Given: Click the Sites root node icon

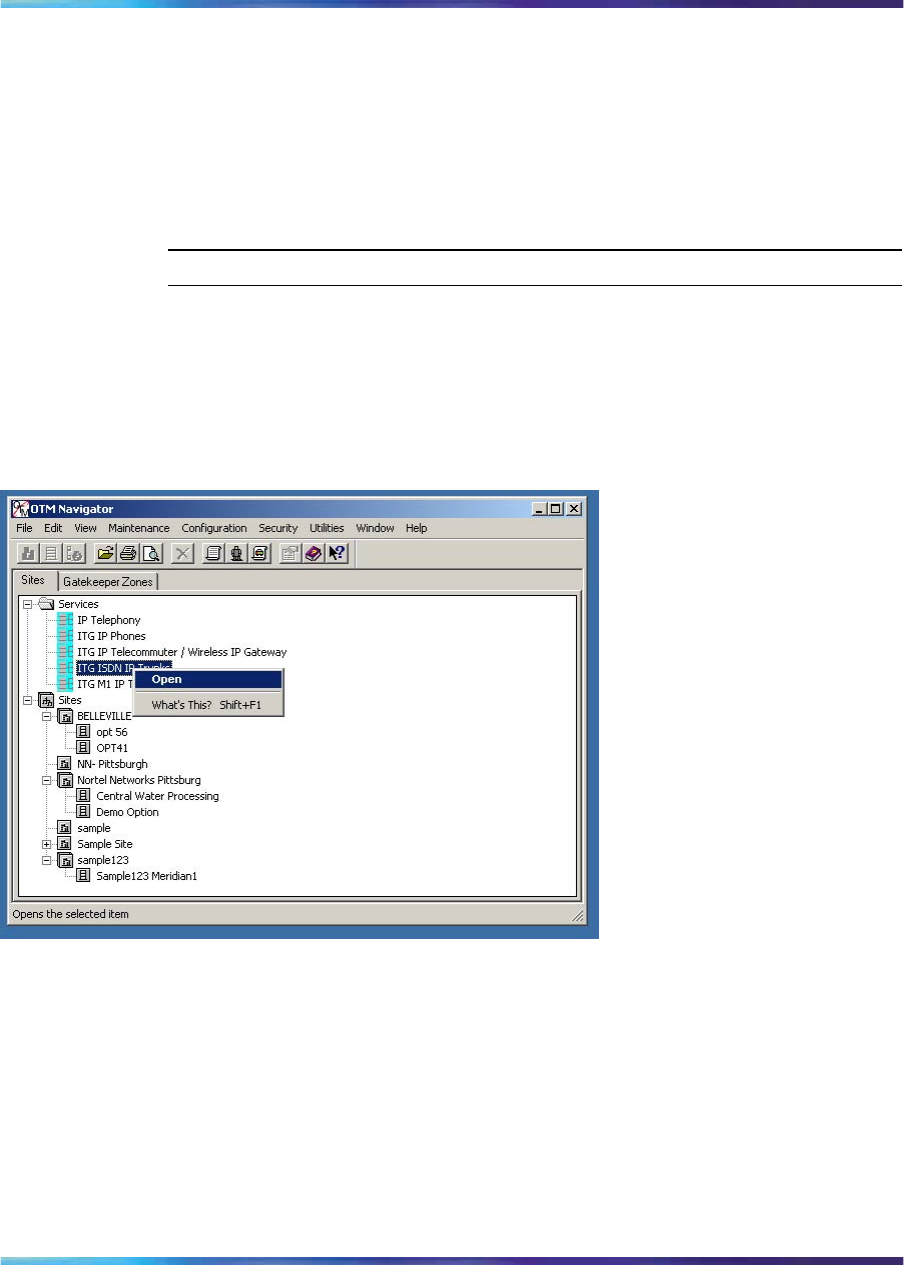Looking at the screenshot, I should coord(46,700).
